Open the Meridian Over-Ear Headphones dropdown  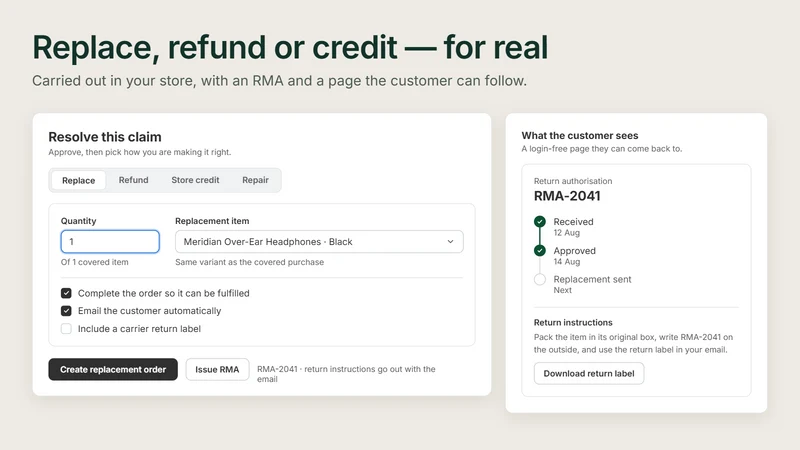(x=319, y=242)
